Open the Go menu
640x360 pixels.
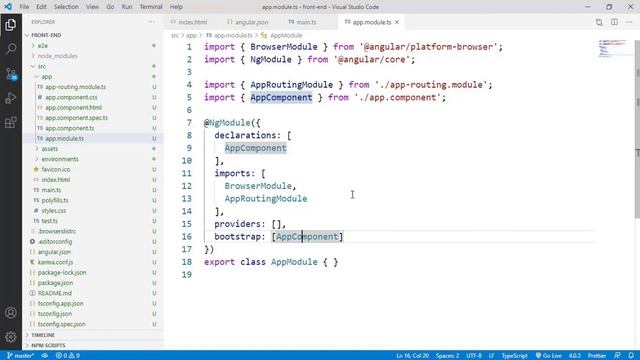point(110,7)
